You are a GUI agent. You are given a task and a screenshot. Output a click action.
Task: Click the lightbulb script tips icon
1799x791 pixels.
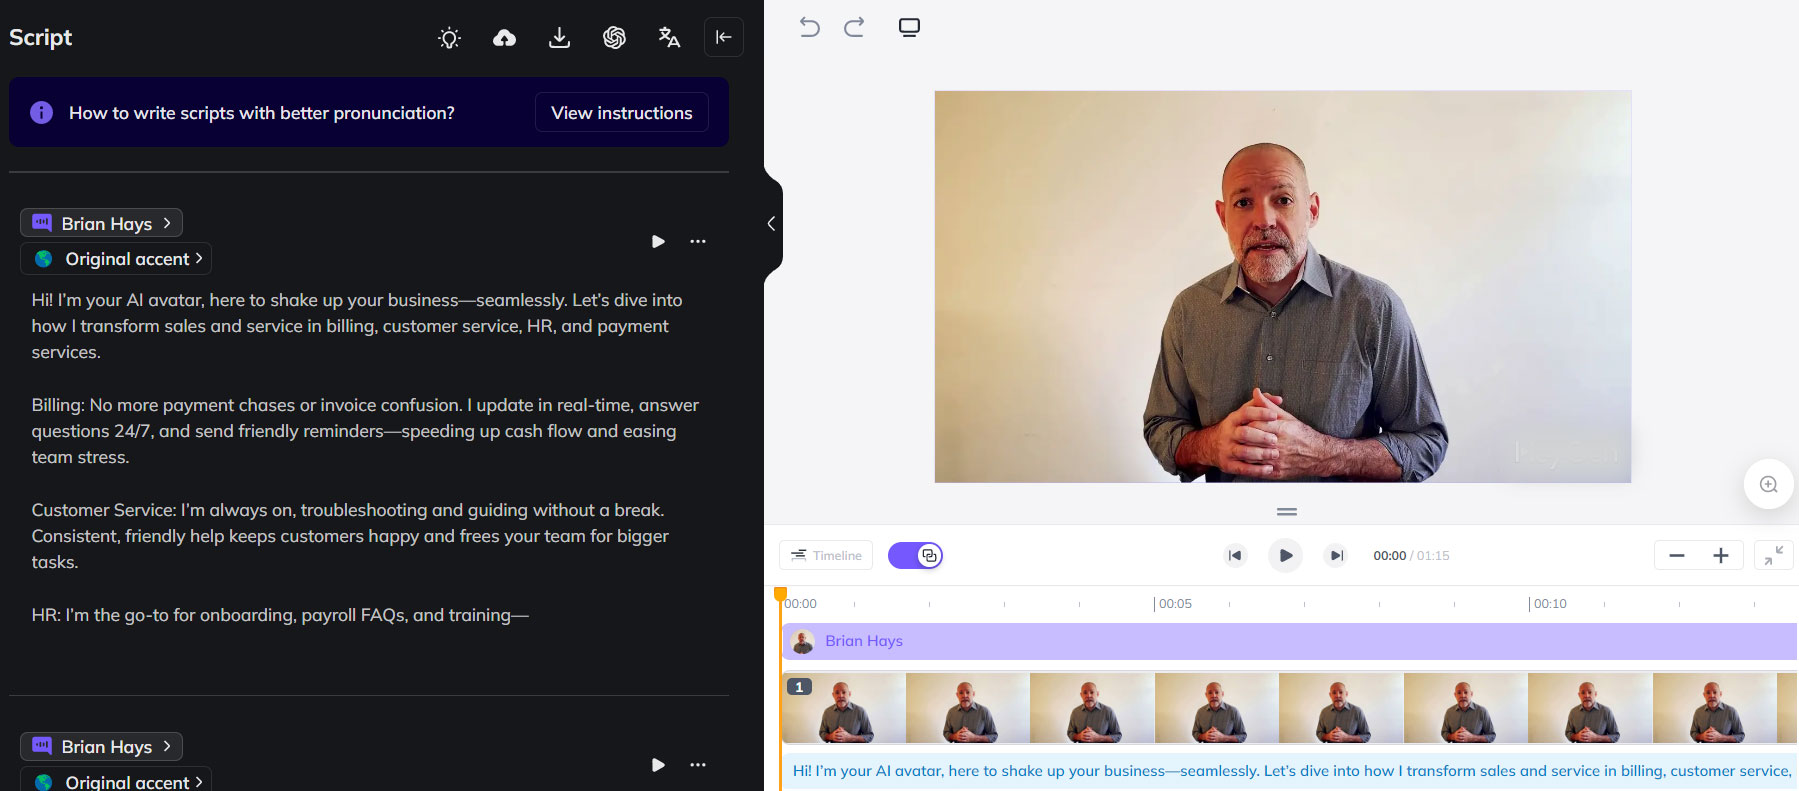click(450, 38)
